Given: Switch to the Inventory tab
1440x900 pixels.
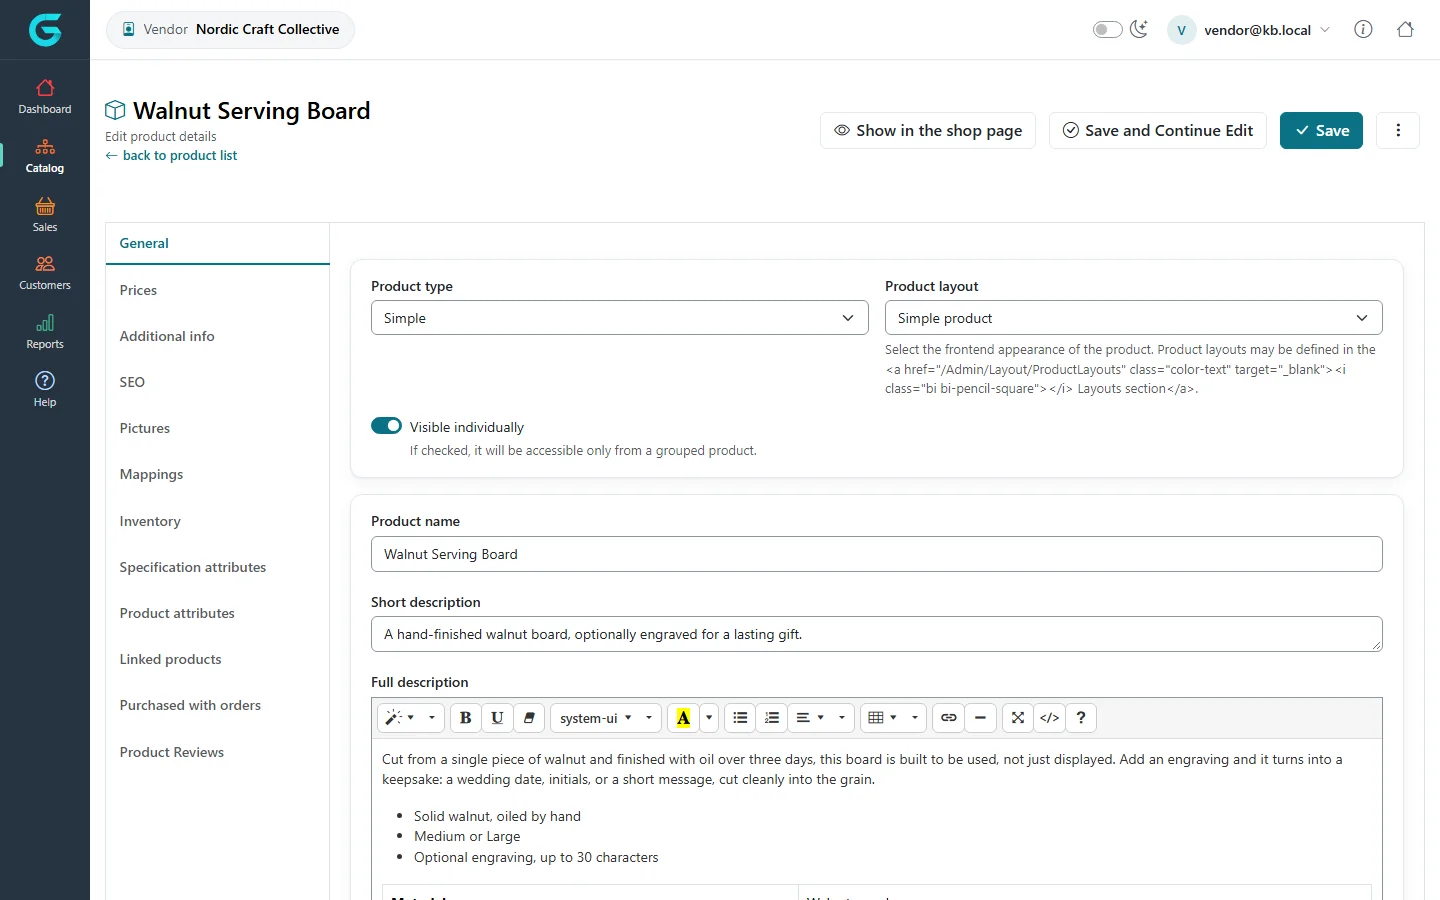Looking at the screenshot, I should (x=217, y=521).
